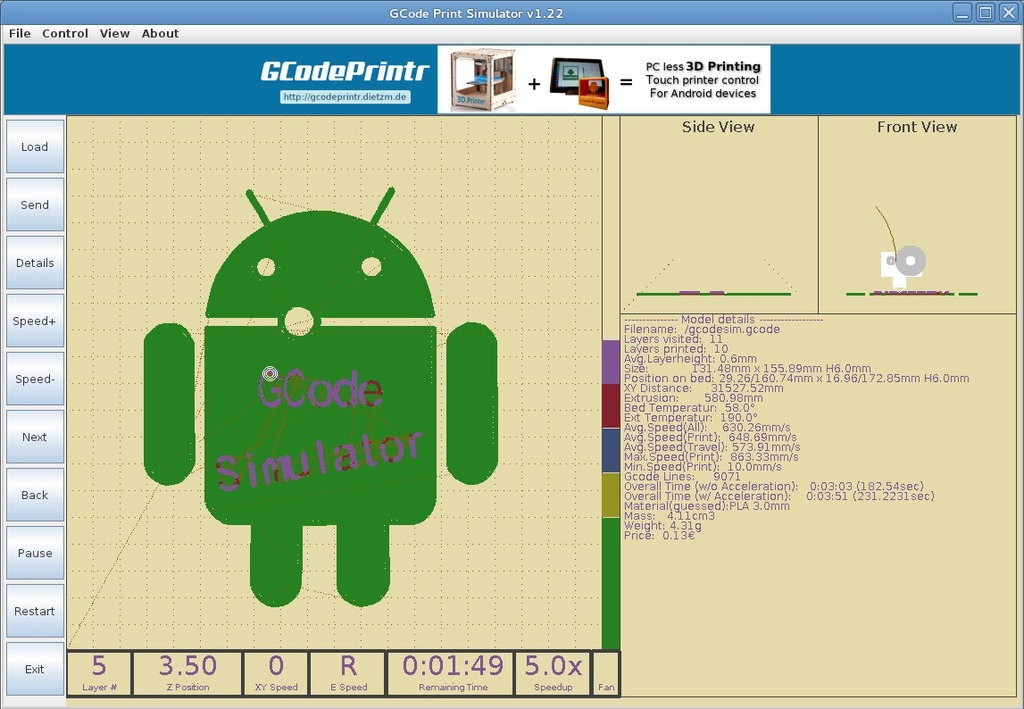Click the blue layer color bar

(x=611, y=450)
